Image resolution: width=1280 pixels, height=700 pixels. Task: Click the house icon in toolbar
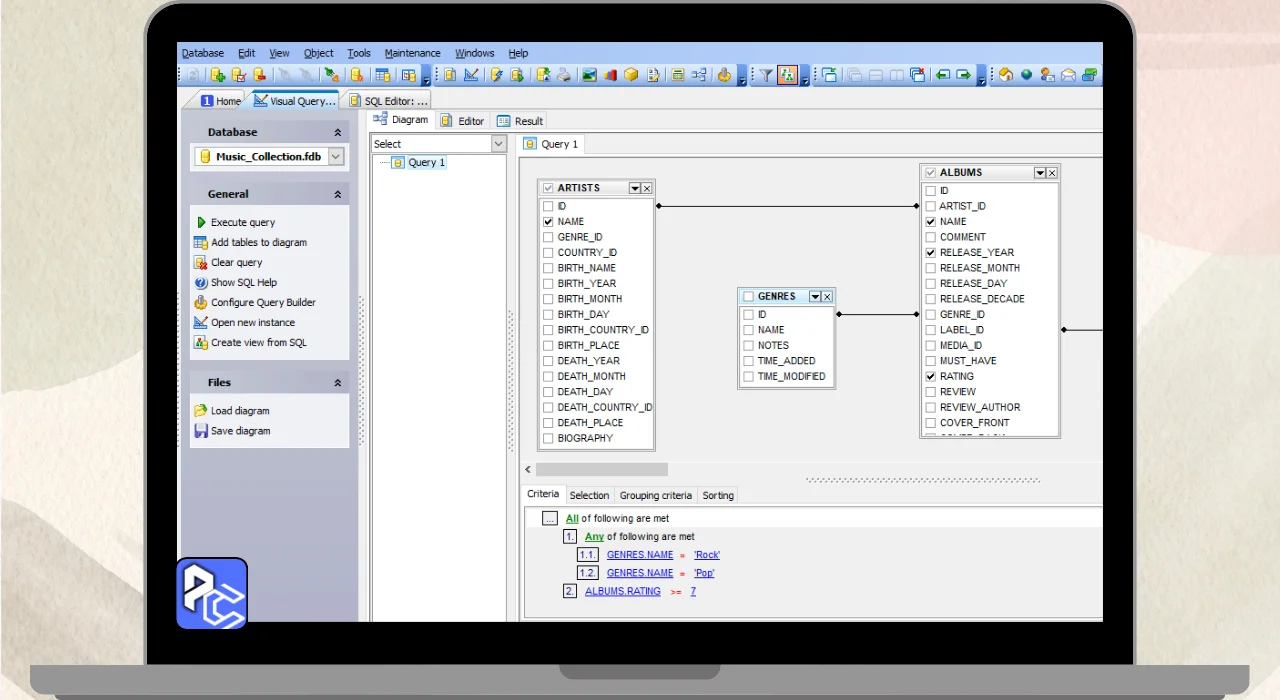1006,75
